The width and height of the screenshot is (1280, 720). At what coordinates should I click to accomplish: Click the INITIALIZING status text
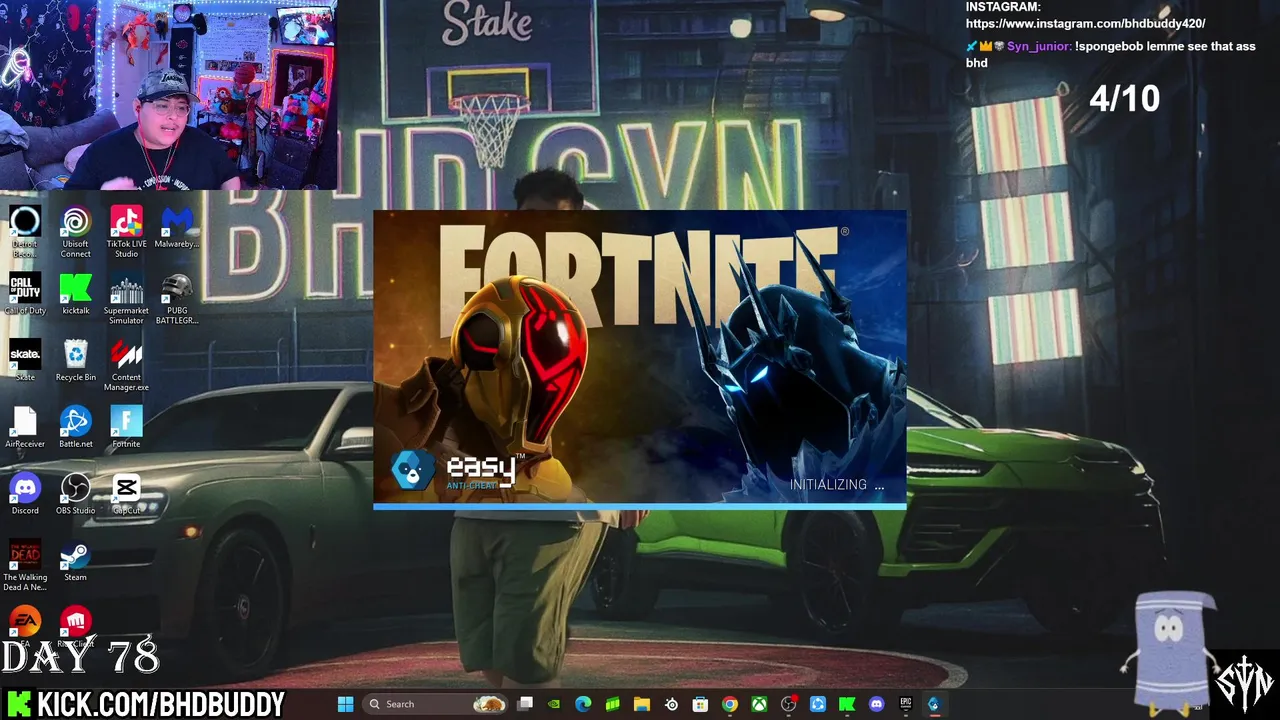click(837, 484)
